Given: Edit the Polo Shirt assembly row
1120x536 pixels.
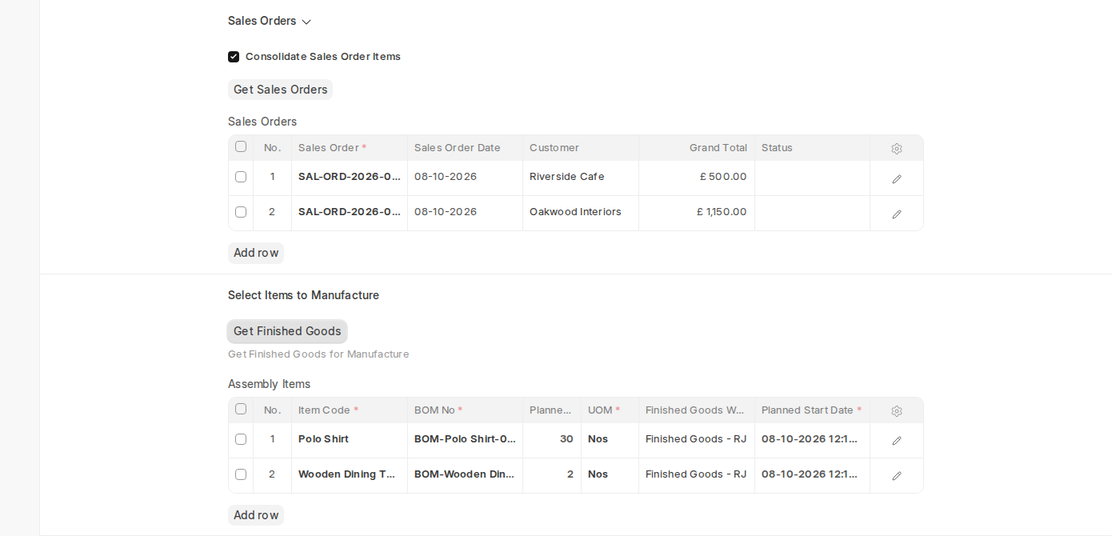Looking at the screenshot, I should click(x=896, y=441).
